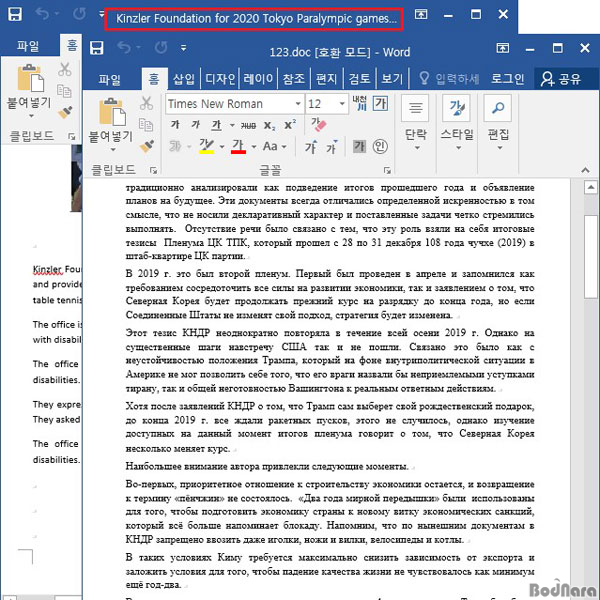Image resolution: width=600 pixels, height=600 pixels.
Task: Switch to the 홈 tab in 123.doc window
Action: coord(154,79)
